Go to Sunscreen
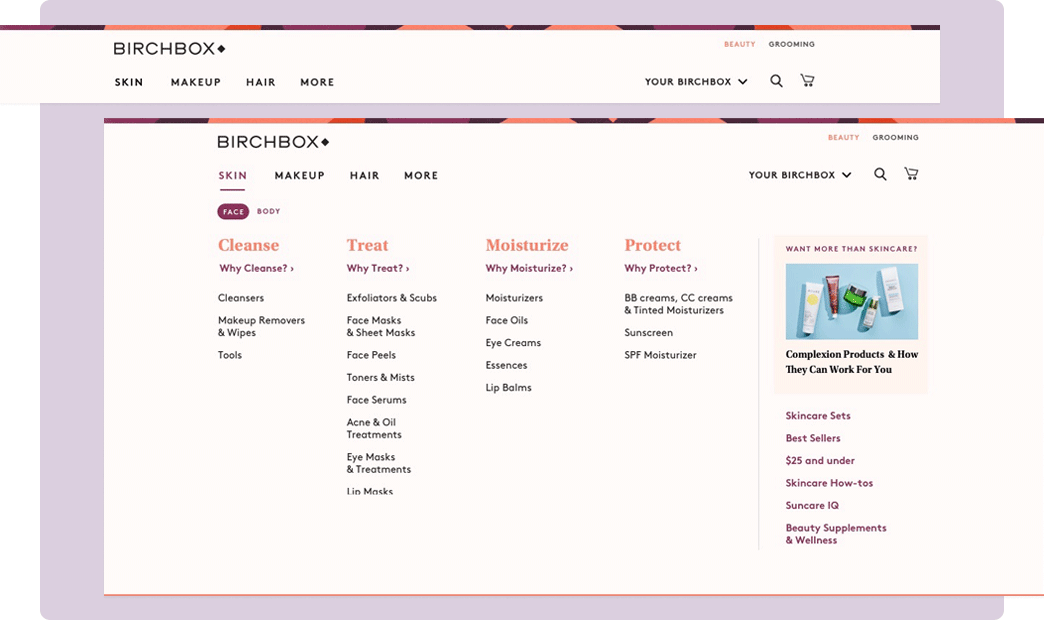 [x=649, y=332]
